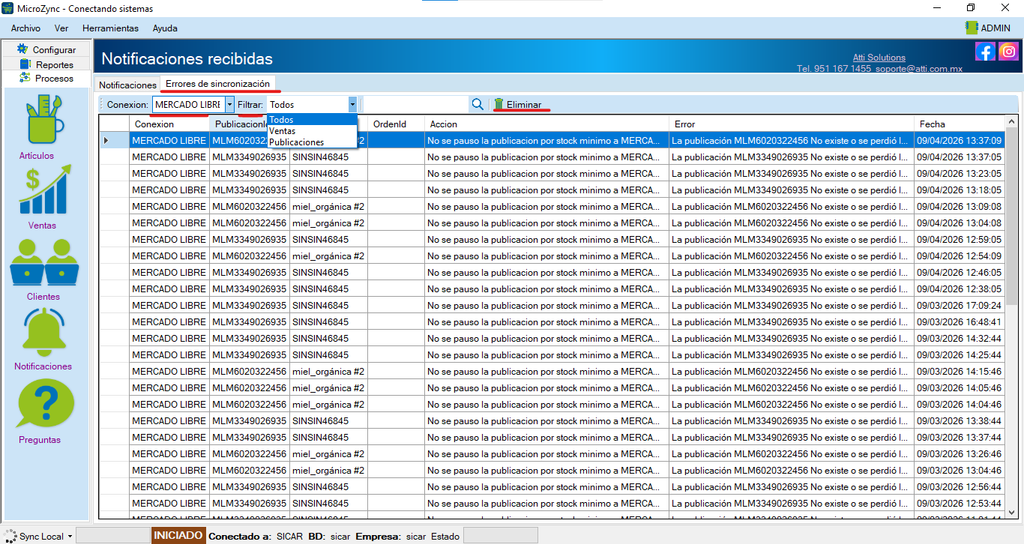Select Procesos in the sidebar
1024x544 pixels.
(x=47, y=78)
